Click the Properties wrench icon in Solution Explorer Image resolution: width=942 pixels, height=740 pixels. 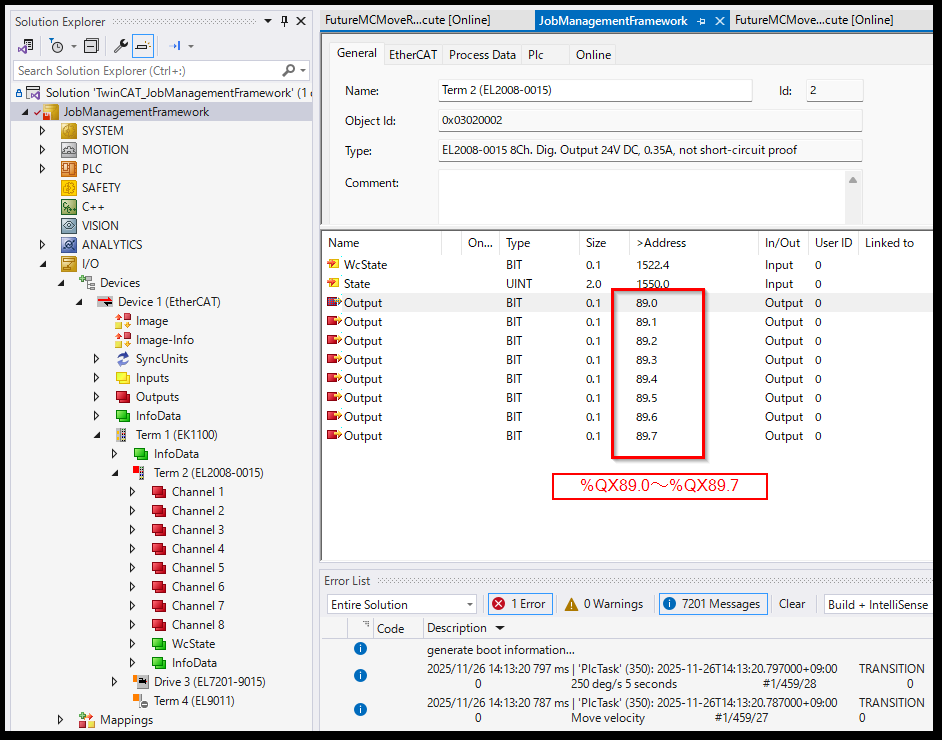pyautogui.click(x=121, y=46)
